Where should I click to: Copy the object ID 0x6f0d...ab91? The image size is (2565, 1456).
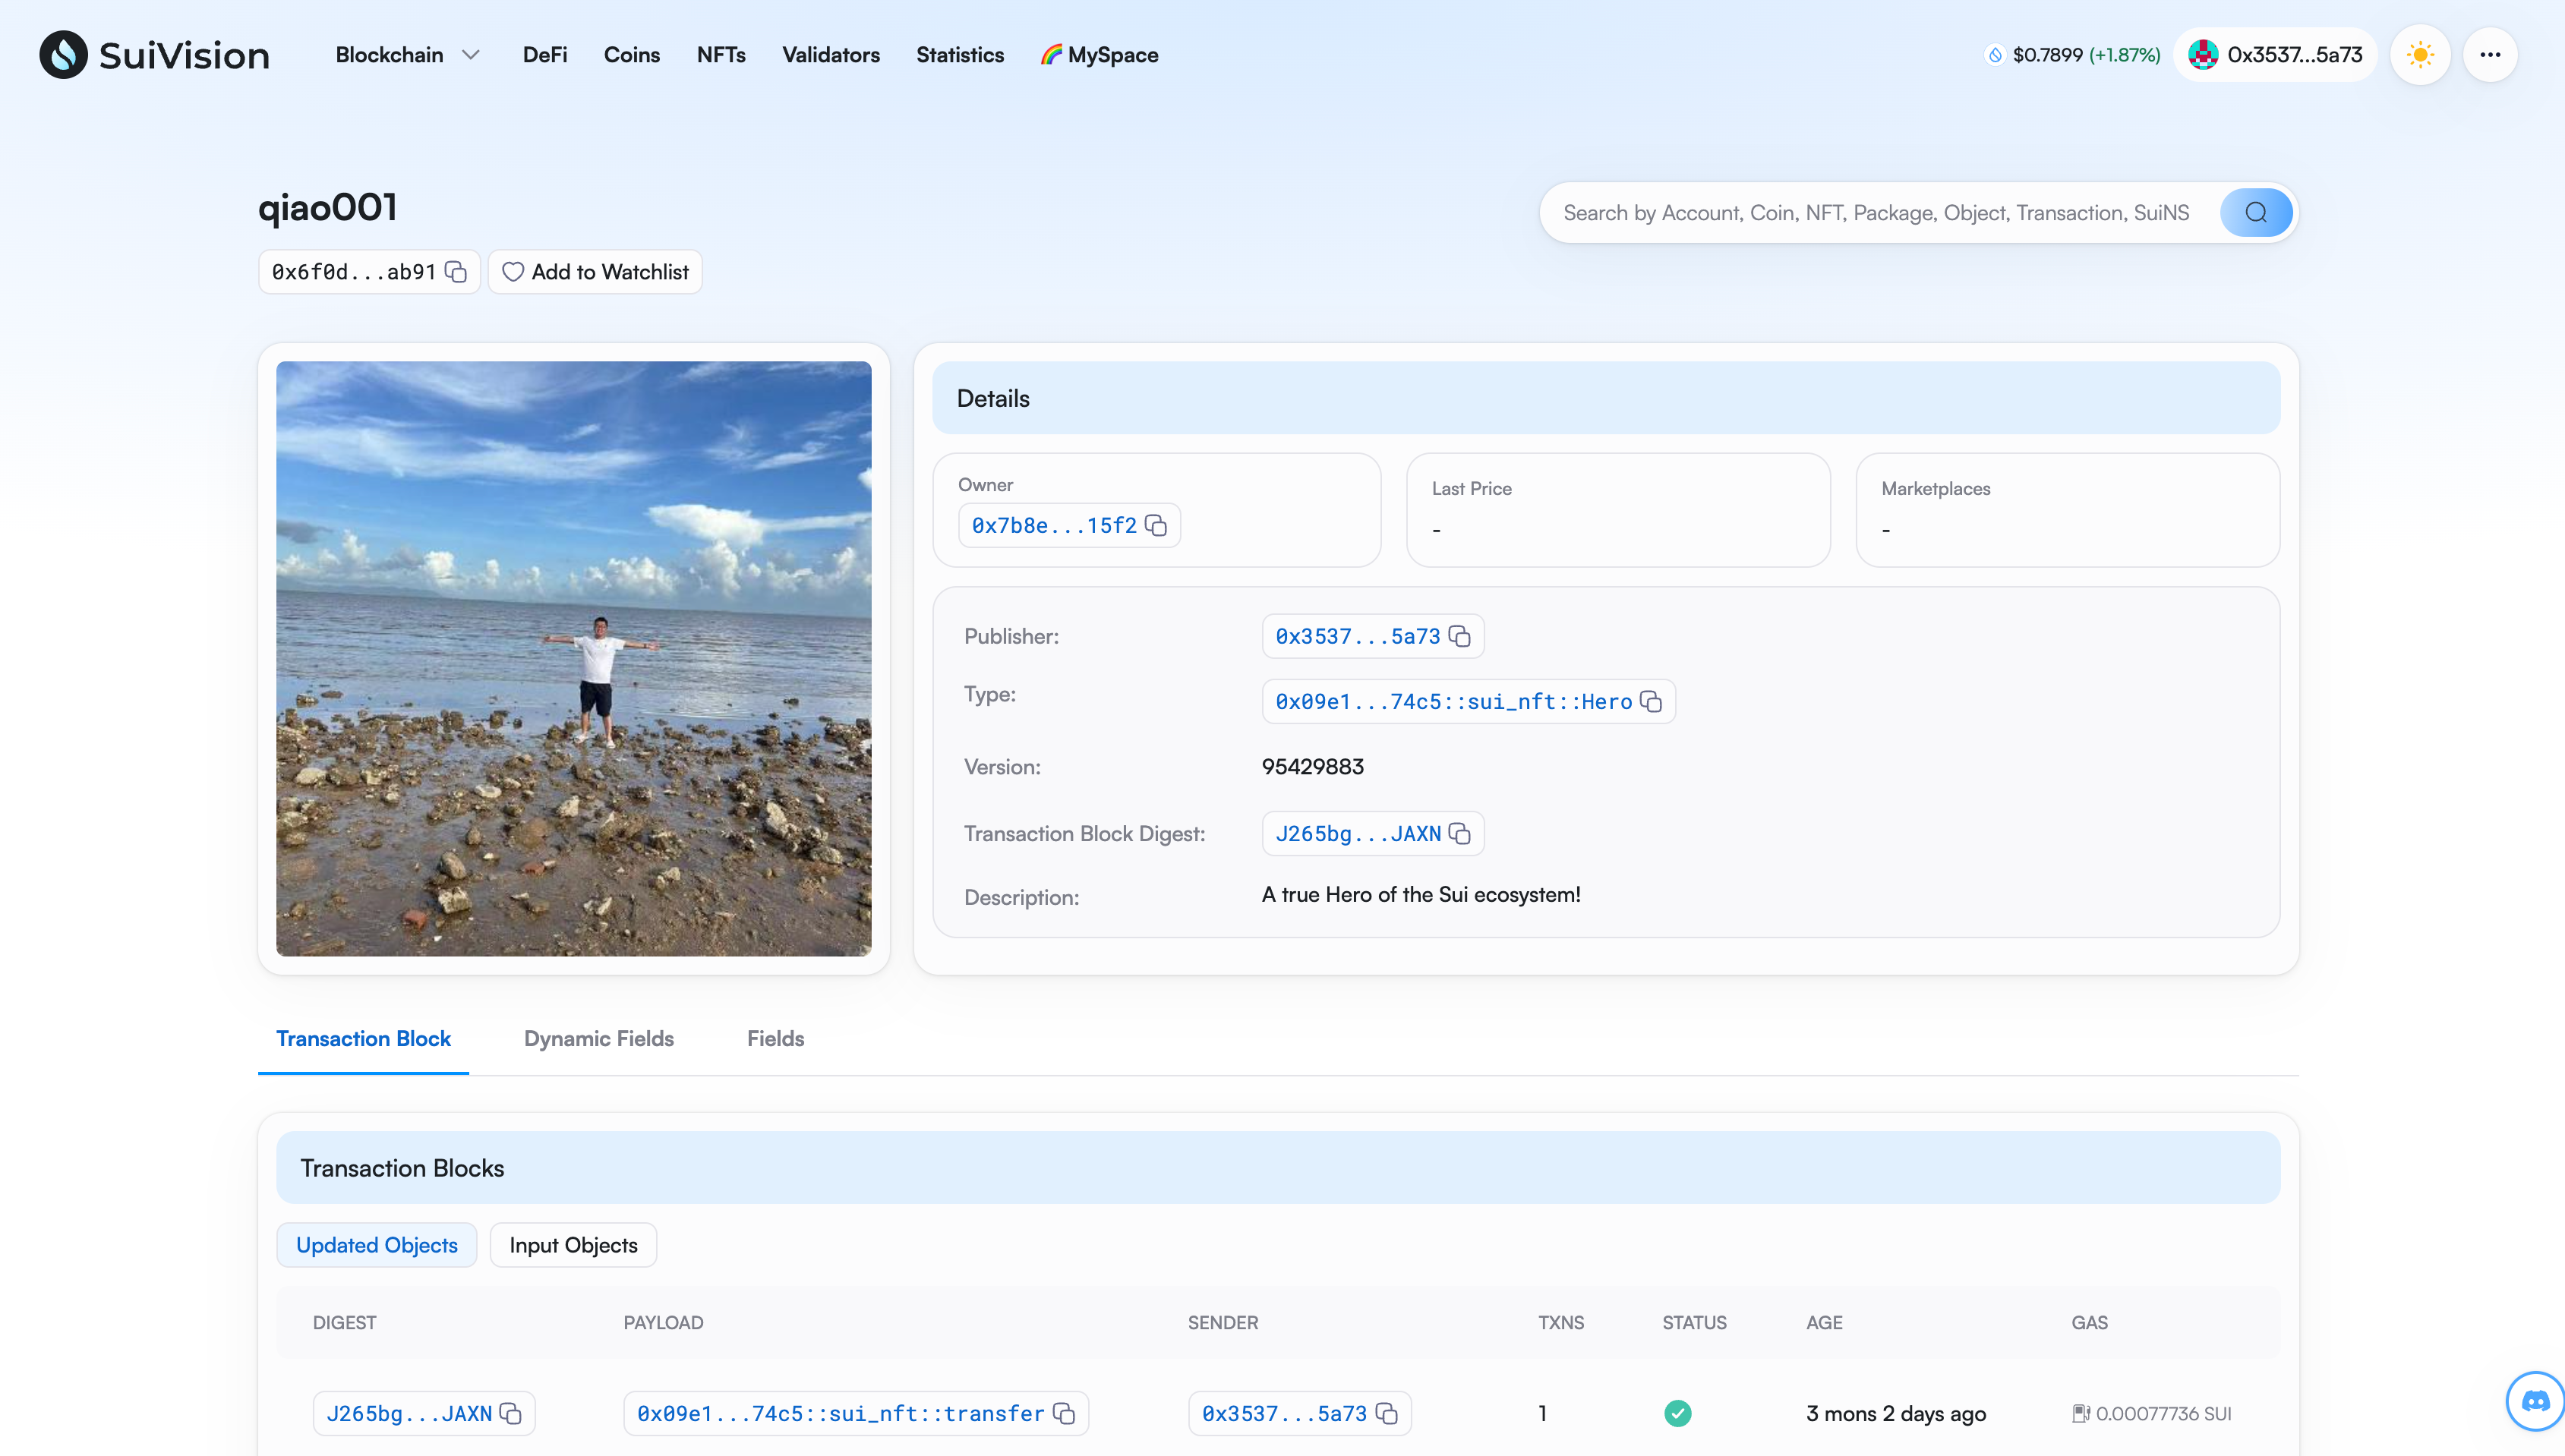click(x=456, y=272)
